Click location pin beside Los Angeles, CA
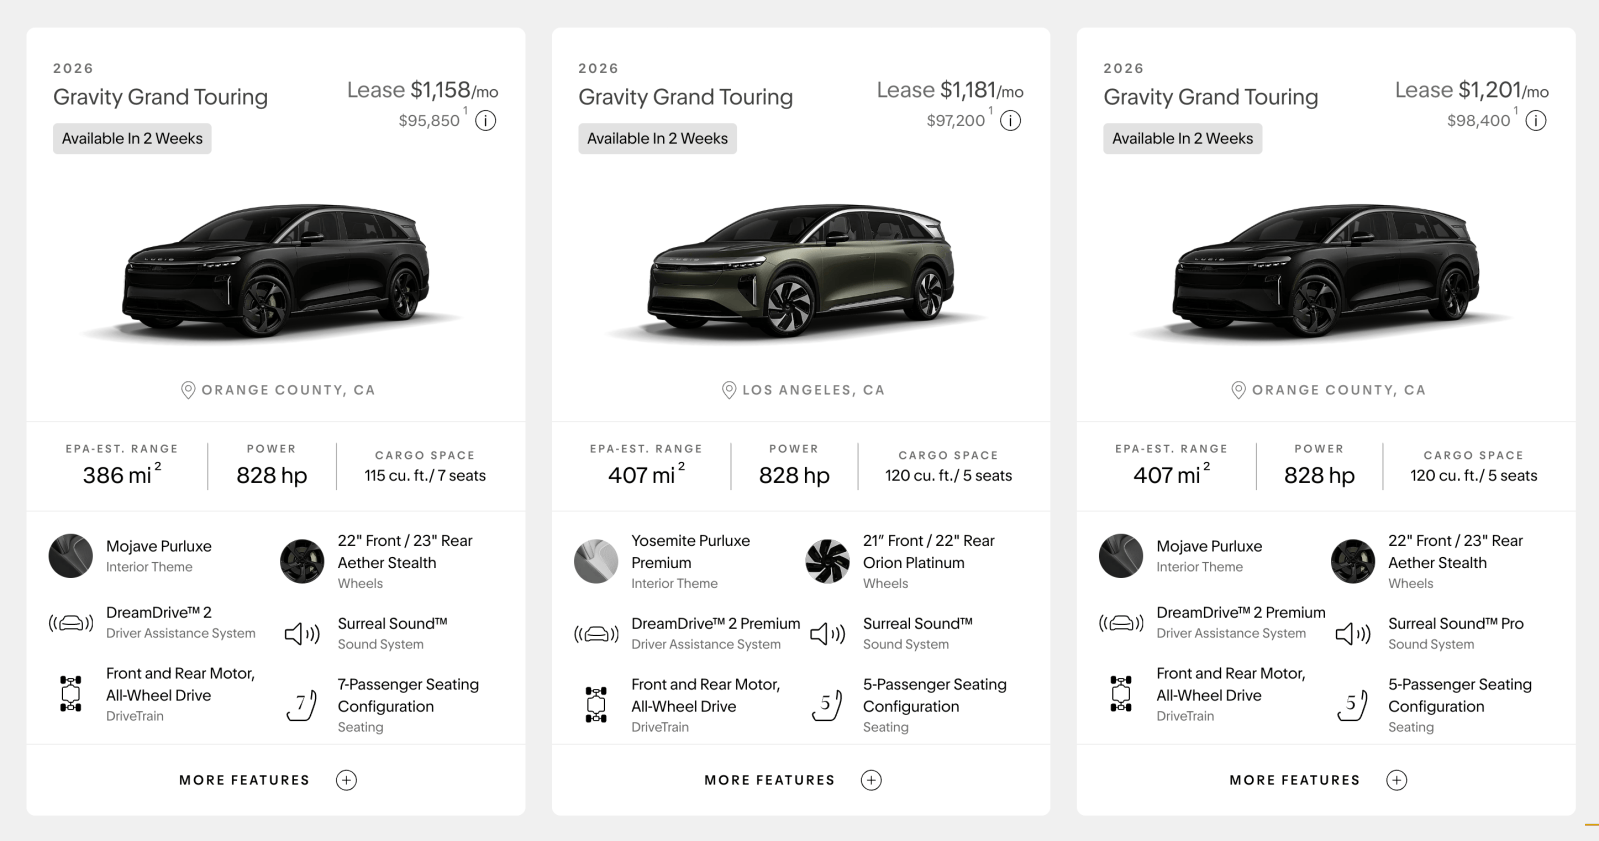 tap(729, 390)
